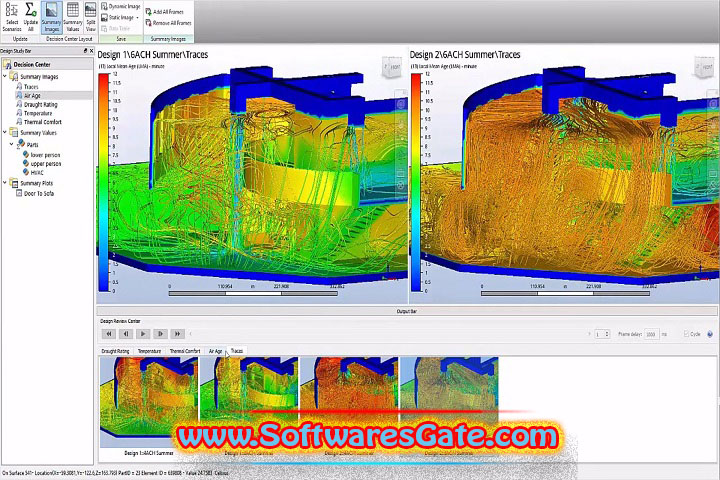
Task: Select the HVAC part
Action: pos(33,172)
